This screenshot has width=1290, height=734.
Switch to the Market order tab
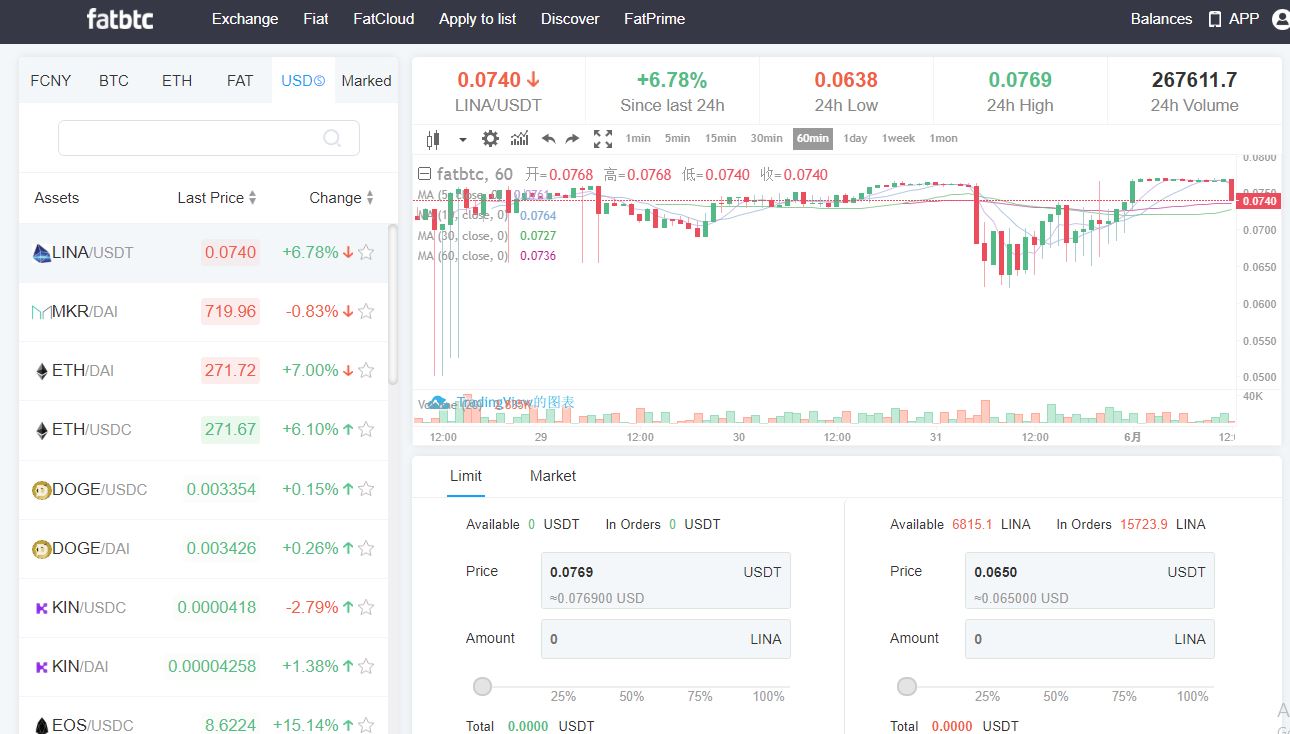point(552,476)
